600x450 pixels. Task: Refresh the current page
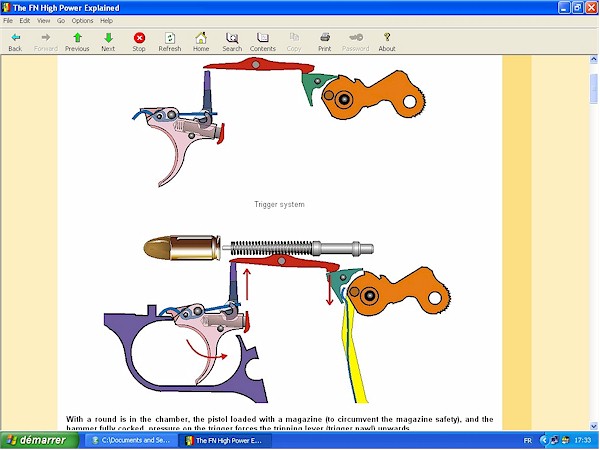coord(170,42)
